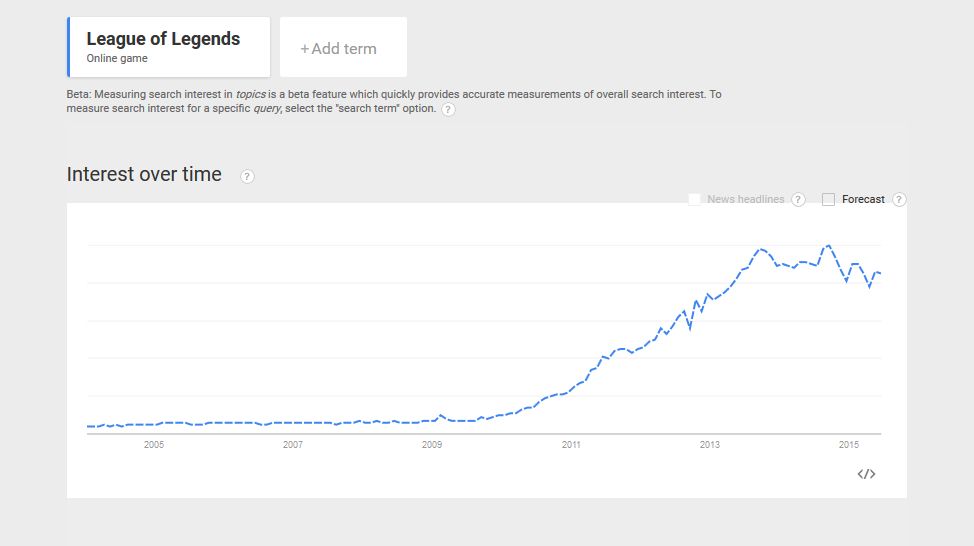Toggle the News headlines checkbox
Image resolution: width=974 pixels, height=546 pixels.
coord(694,199)
